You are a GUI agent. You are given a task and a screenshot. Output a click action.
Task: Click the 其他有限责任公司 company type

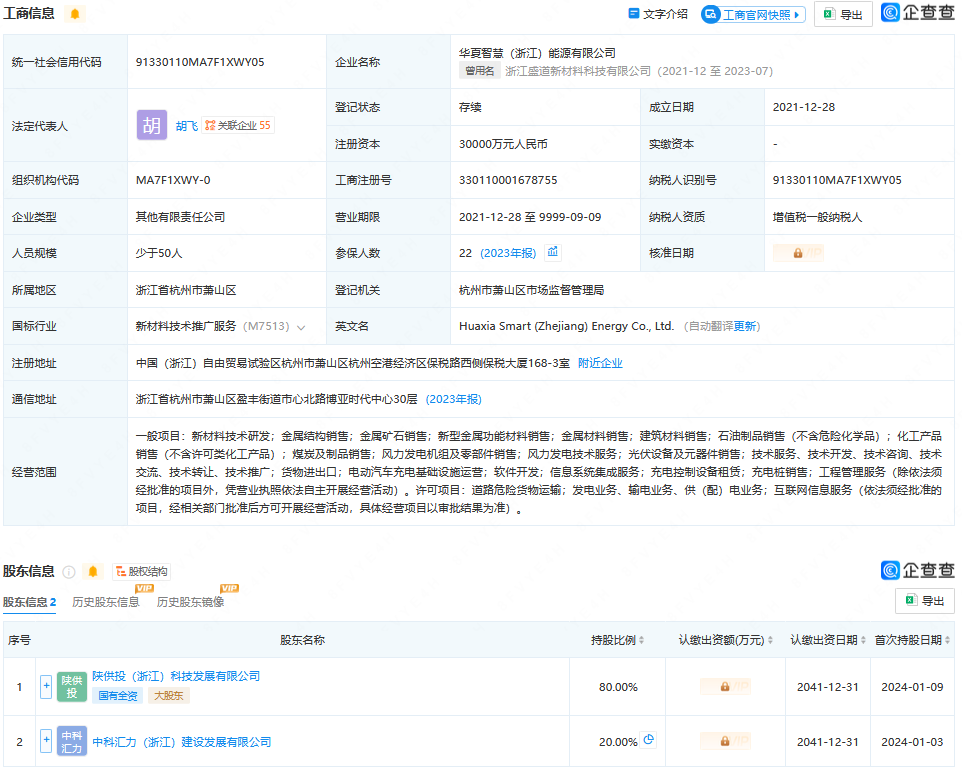coord(180,217)
